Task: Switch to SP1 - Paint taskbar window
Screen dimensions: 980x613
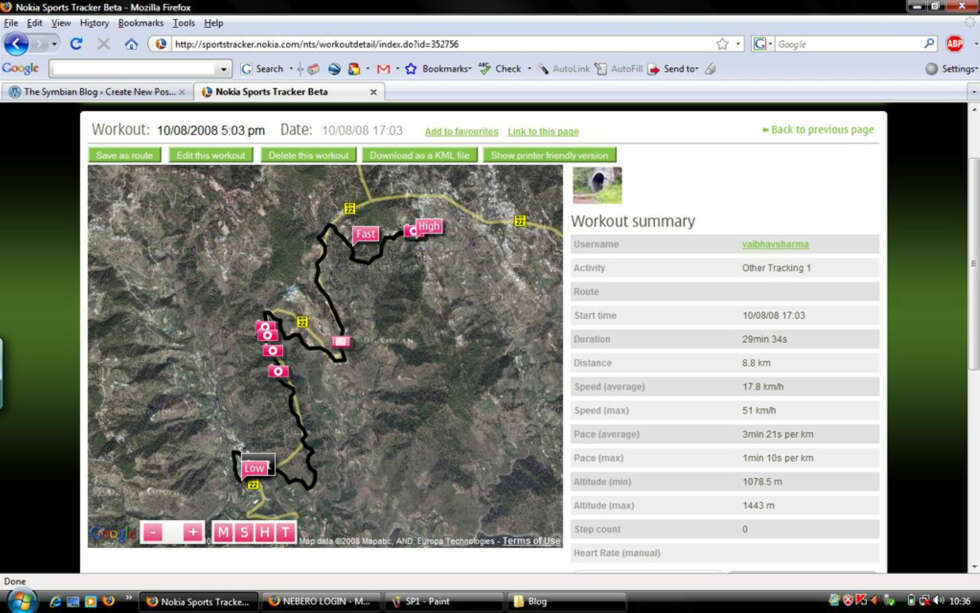Action: tap(444, 601)
